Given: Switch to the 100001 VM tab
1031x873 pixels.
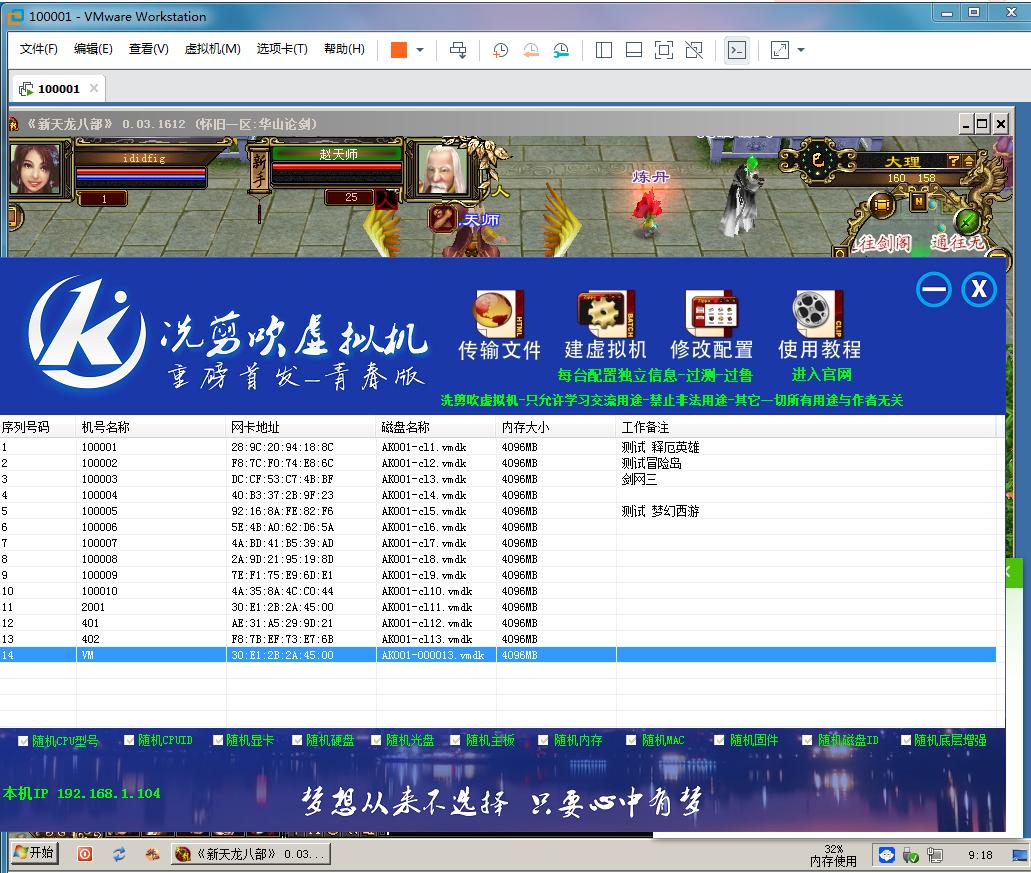Looking at the screenshot, I should click(x=58, y=89).
